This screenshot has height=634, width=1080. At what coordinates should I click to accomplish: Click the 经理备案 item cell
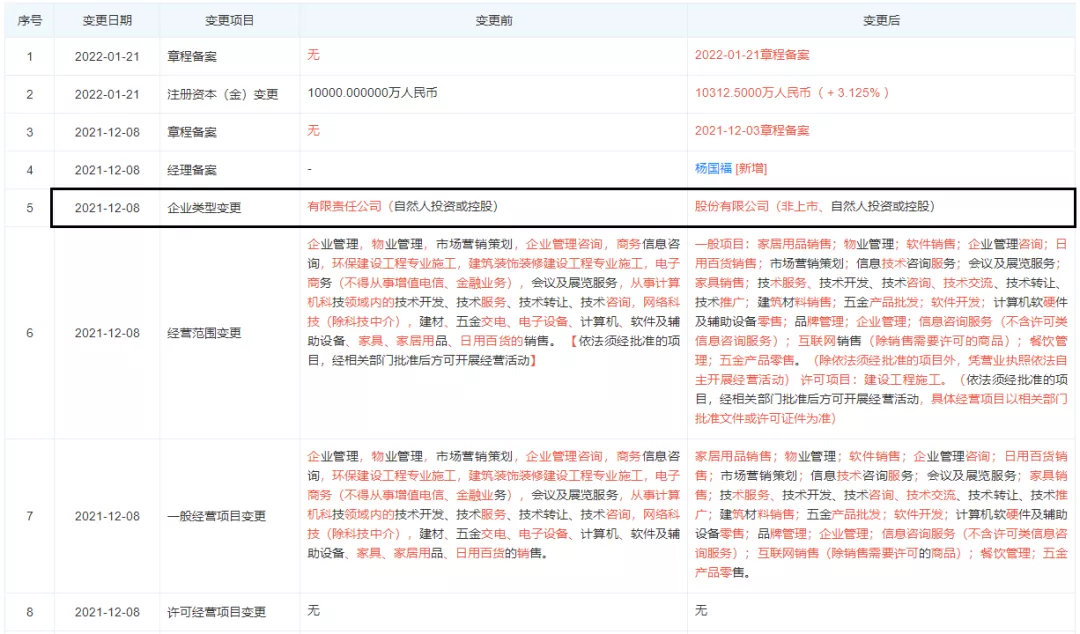191,170
